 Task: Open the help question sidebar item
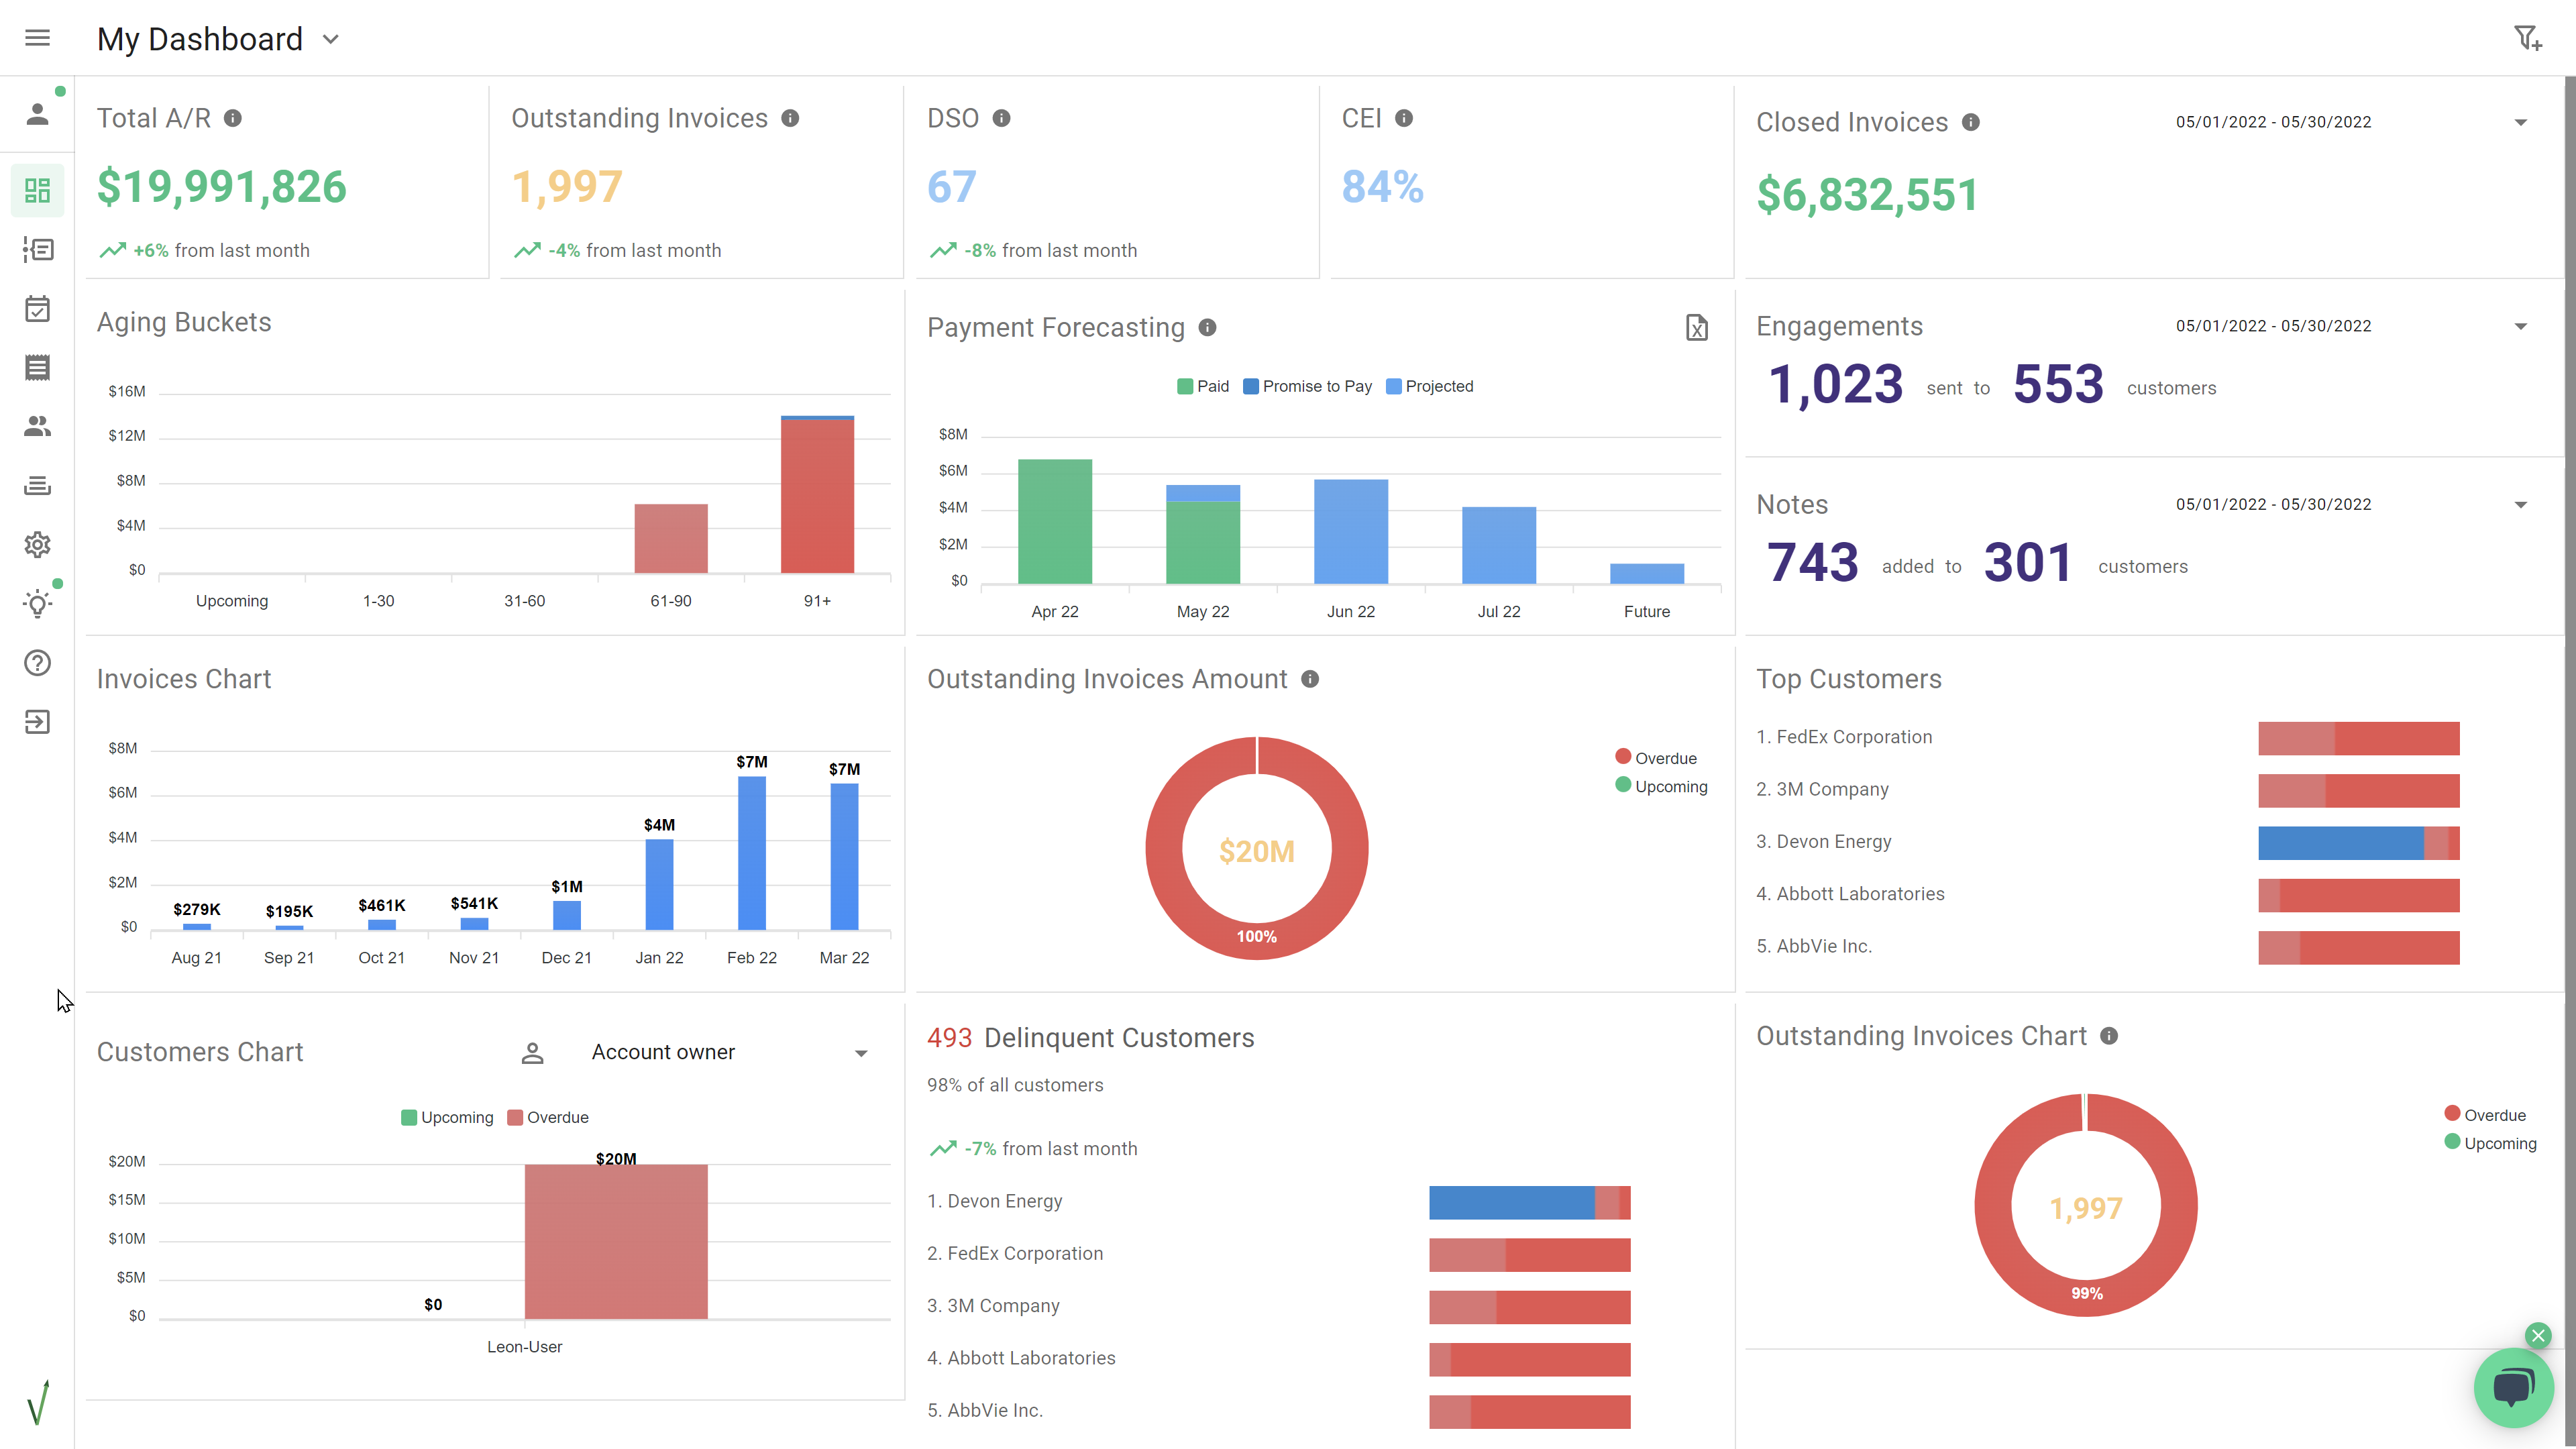point(37,663)
